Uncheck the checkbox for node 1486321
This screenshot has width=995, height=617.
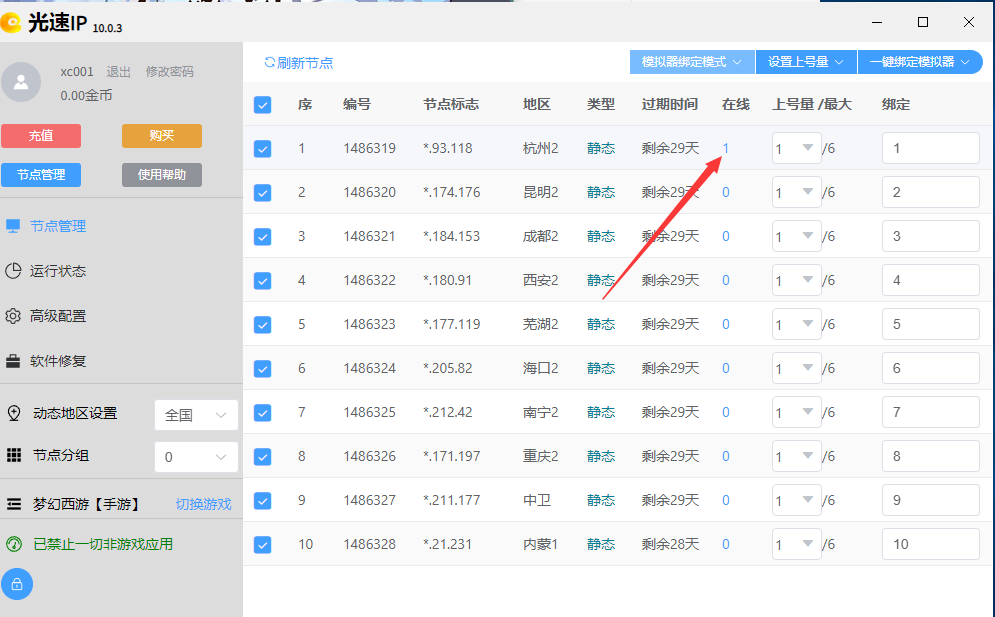pos(262,237)
